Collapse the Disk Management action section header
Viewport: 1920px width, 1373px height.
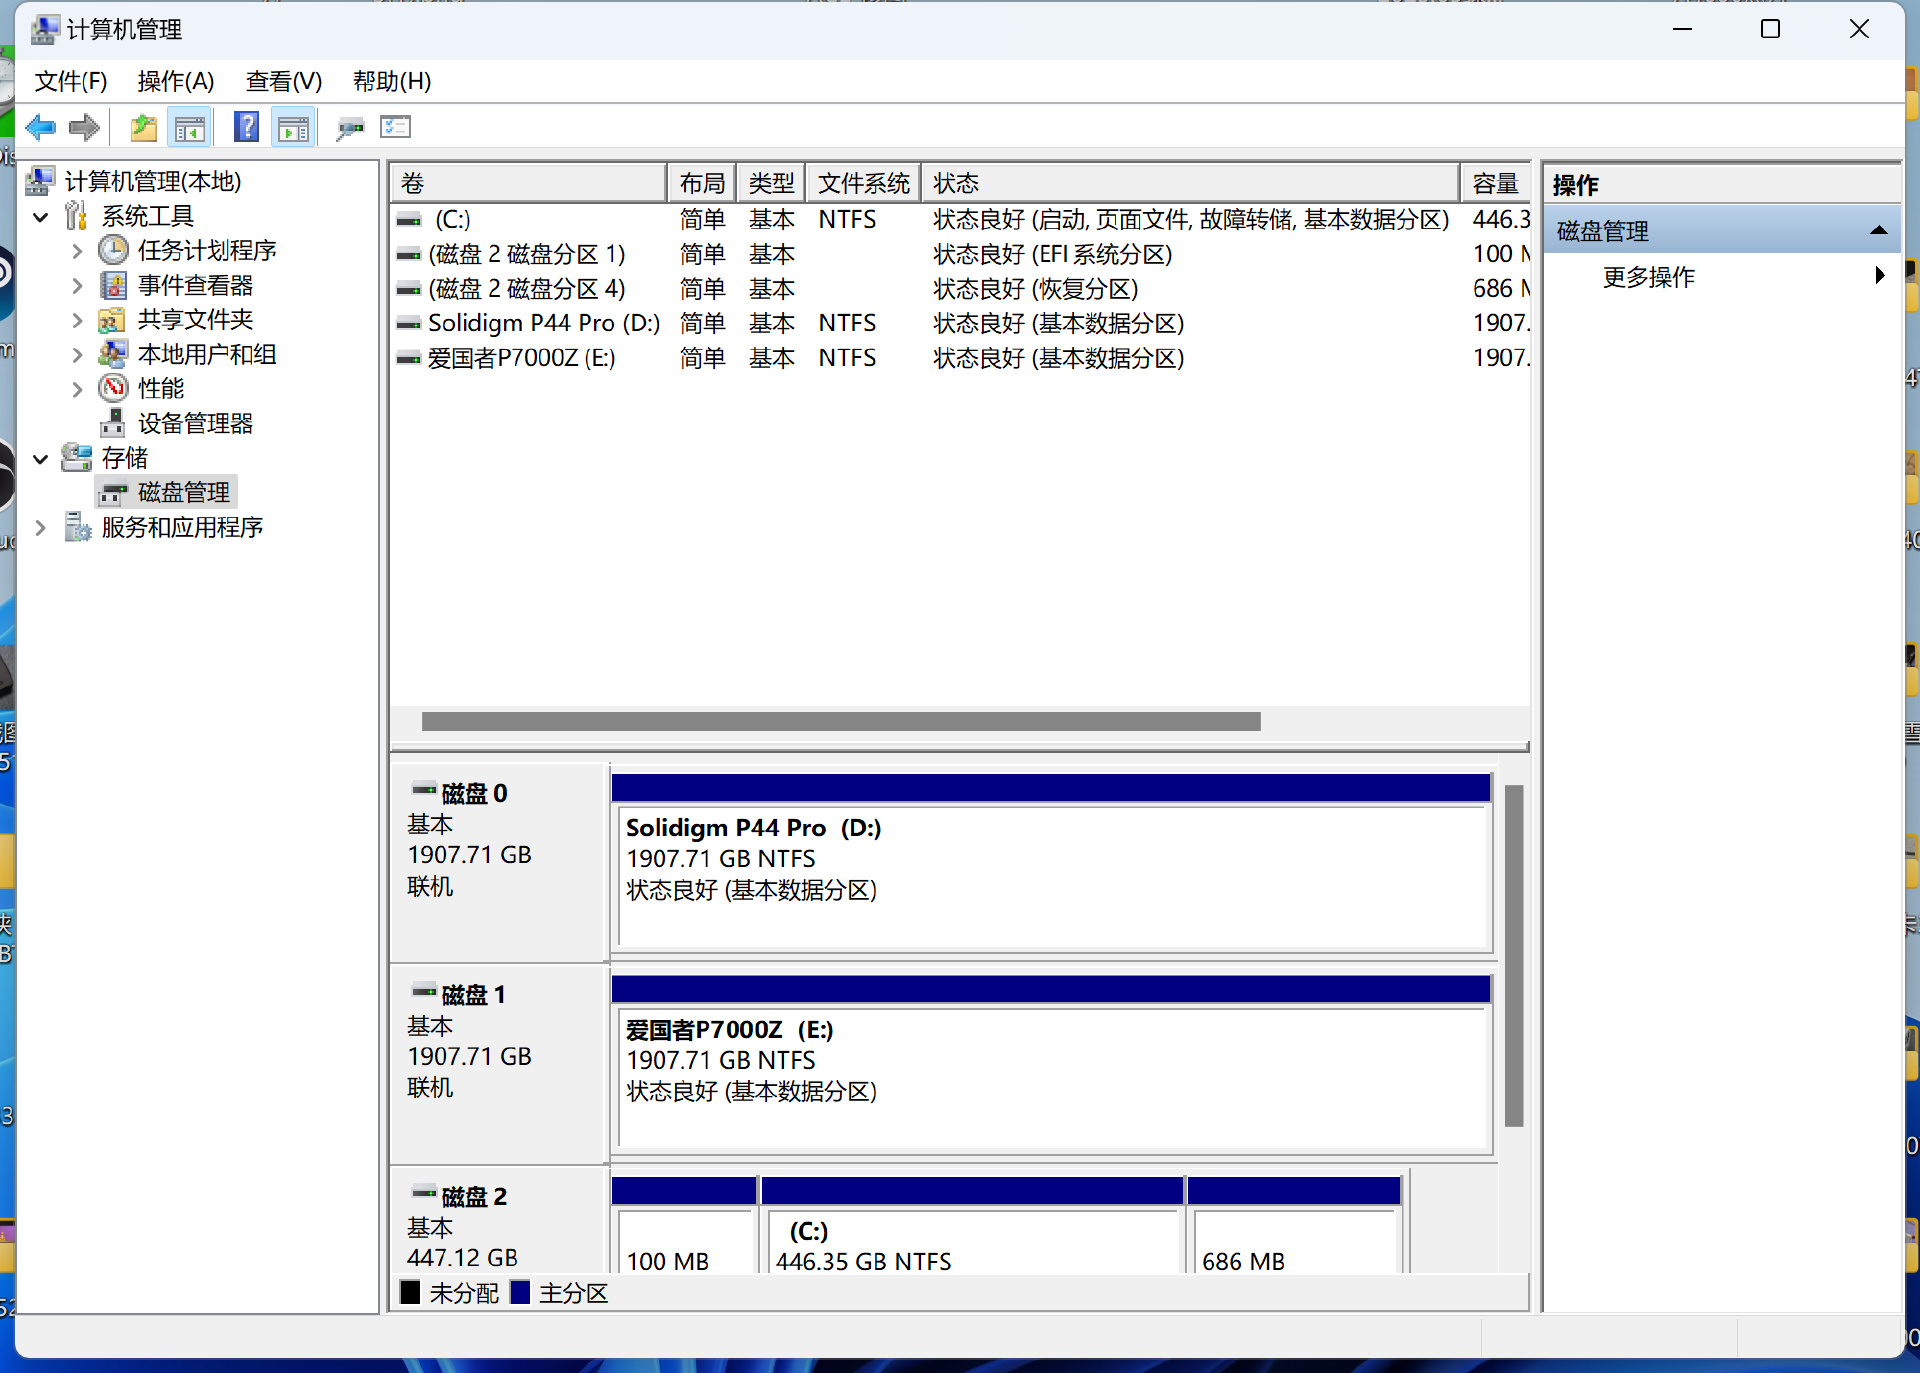tap(1878, 231)
